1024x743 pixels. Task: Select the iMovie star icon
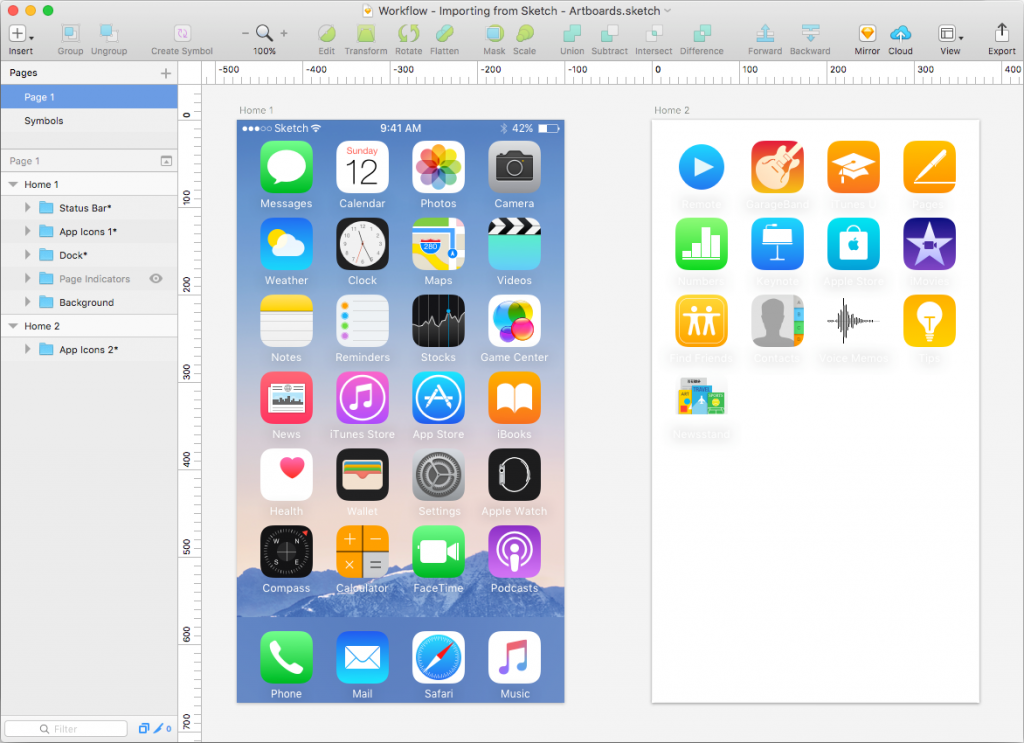929,244
